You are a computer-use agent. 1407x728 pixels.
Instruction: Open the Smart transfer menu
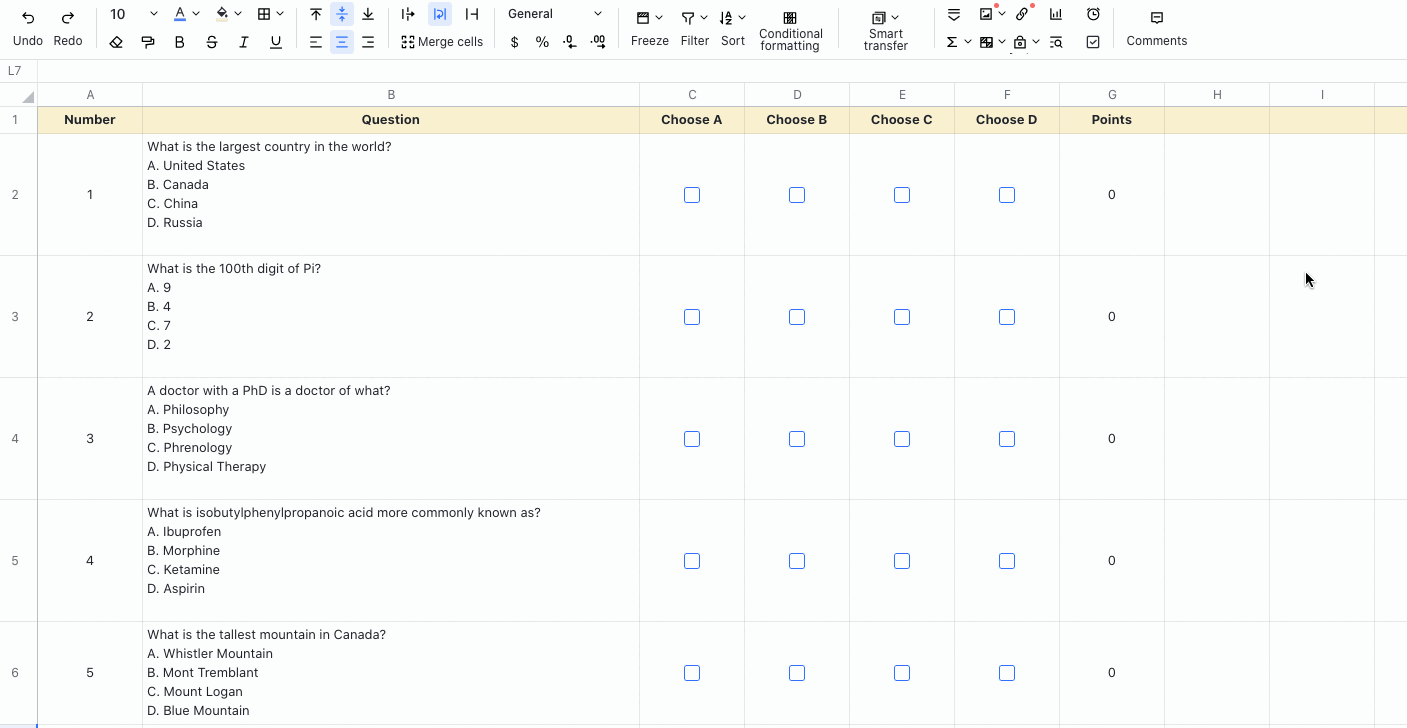(x=884, y=28)
